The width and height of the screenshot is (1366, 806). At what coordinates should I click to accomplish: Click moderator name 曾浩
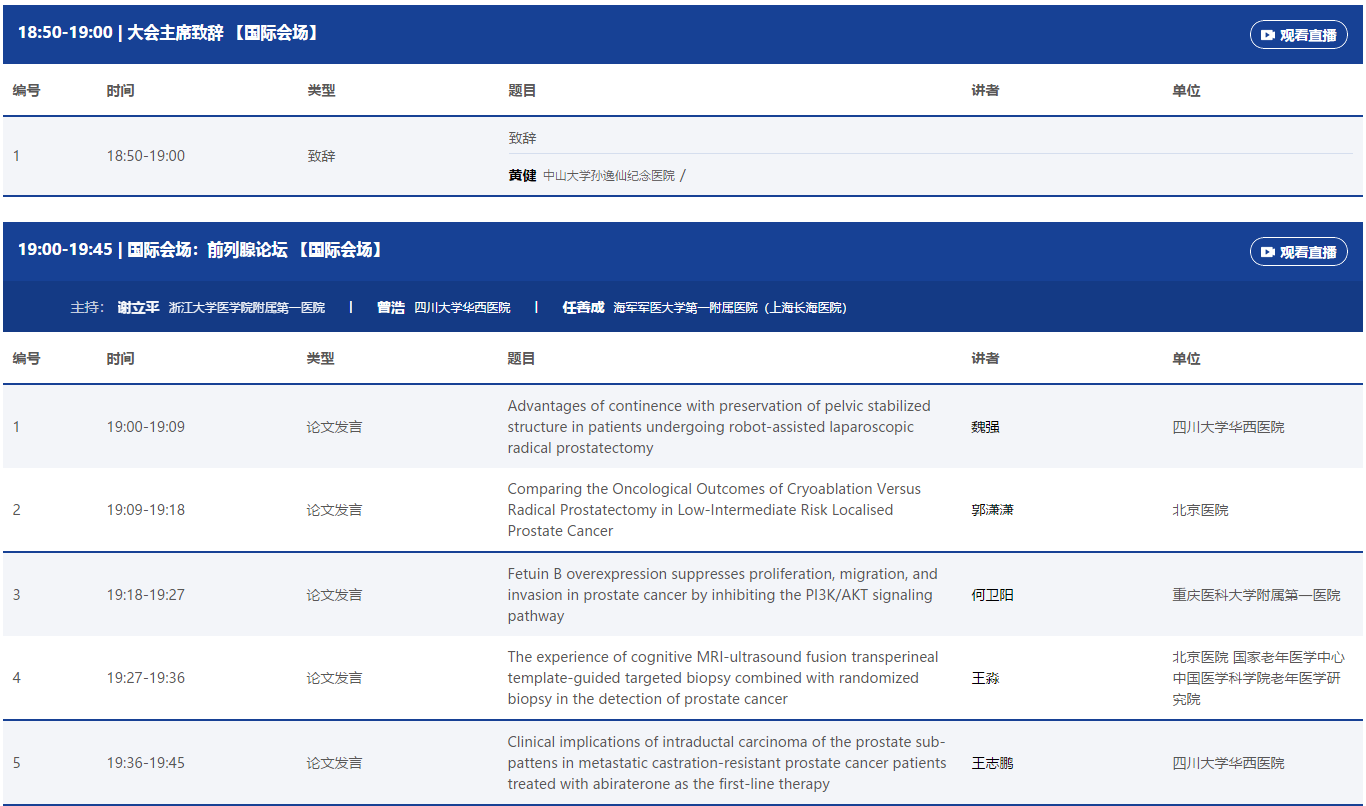coord(390,308)
